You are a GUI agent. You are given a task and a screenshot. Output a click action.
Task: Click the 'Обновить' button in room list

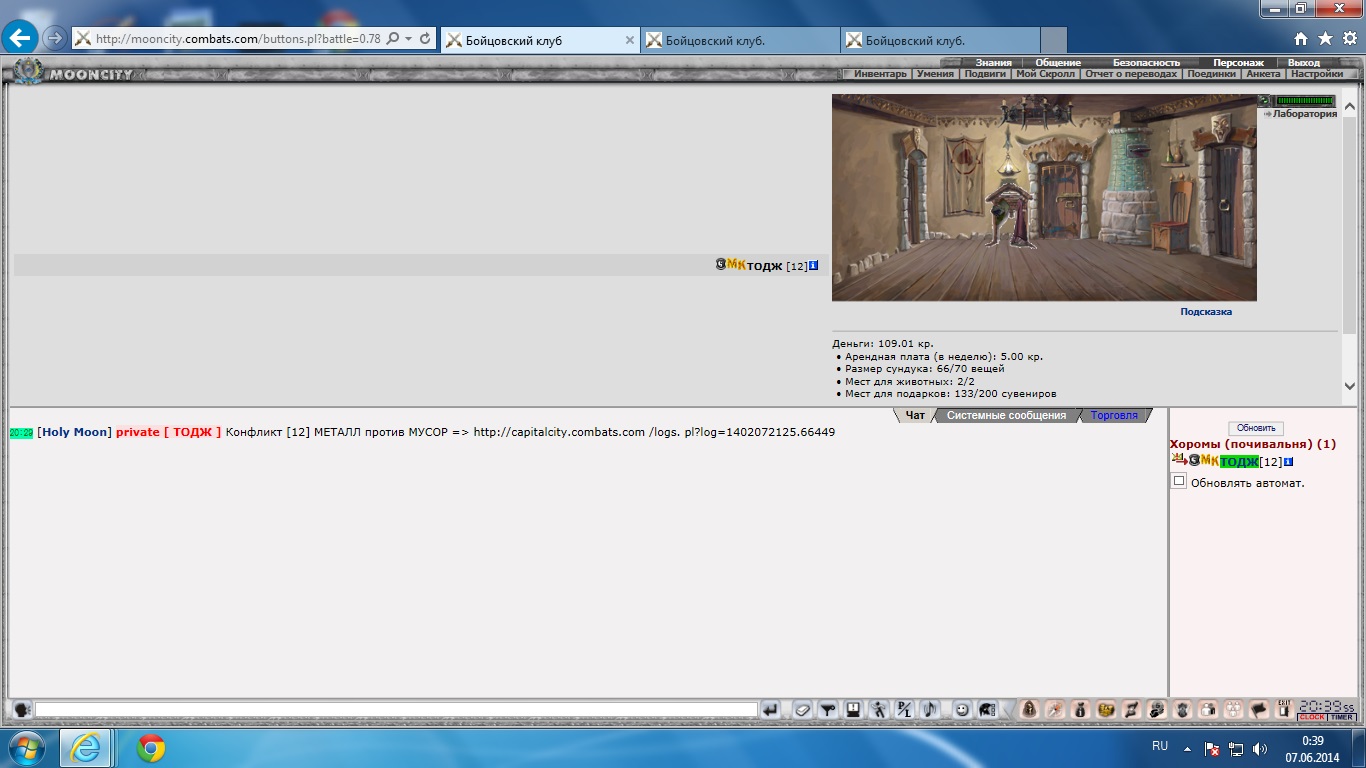coord(1255,428)
